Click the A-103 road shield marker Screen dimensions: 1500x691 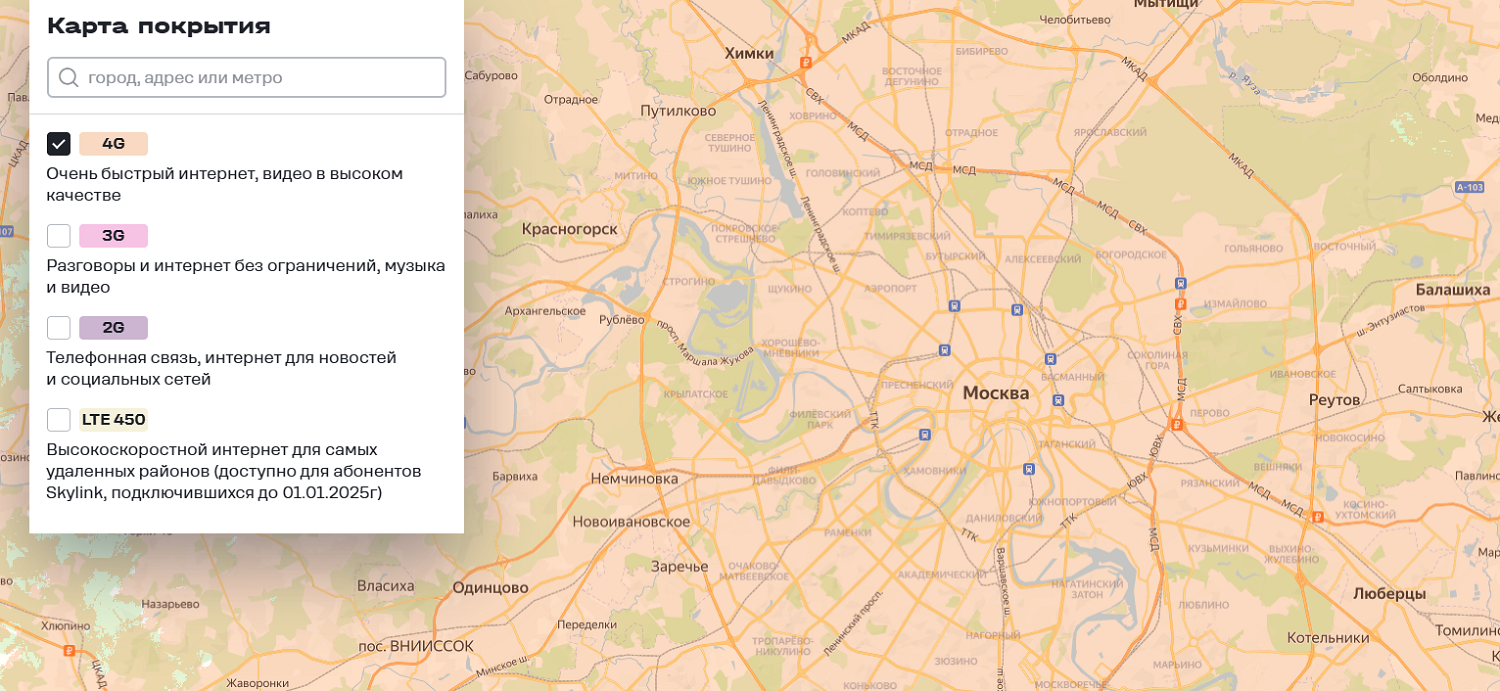coord(1469,187)
